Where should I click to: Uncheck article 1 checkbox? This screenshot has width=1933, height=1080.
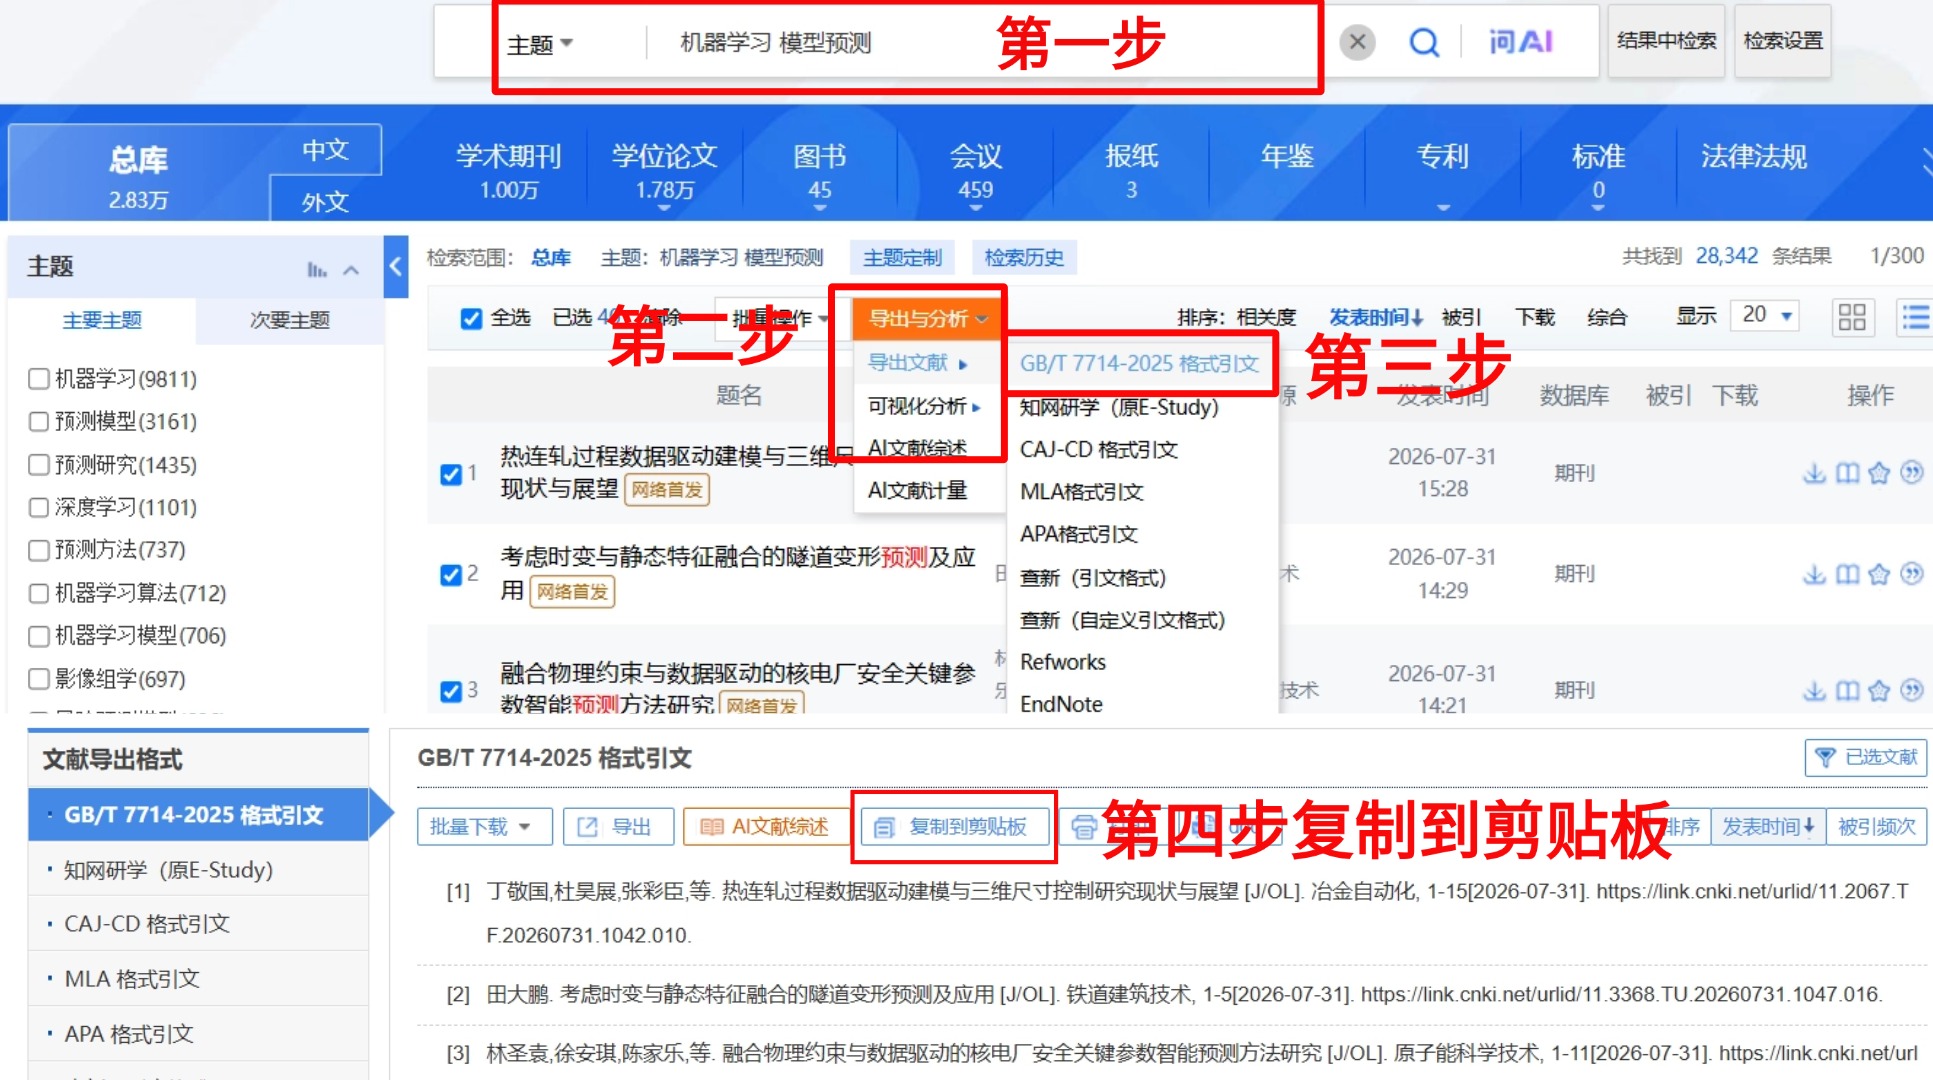pyautogui.click(x=451, y=474)
